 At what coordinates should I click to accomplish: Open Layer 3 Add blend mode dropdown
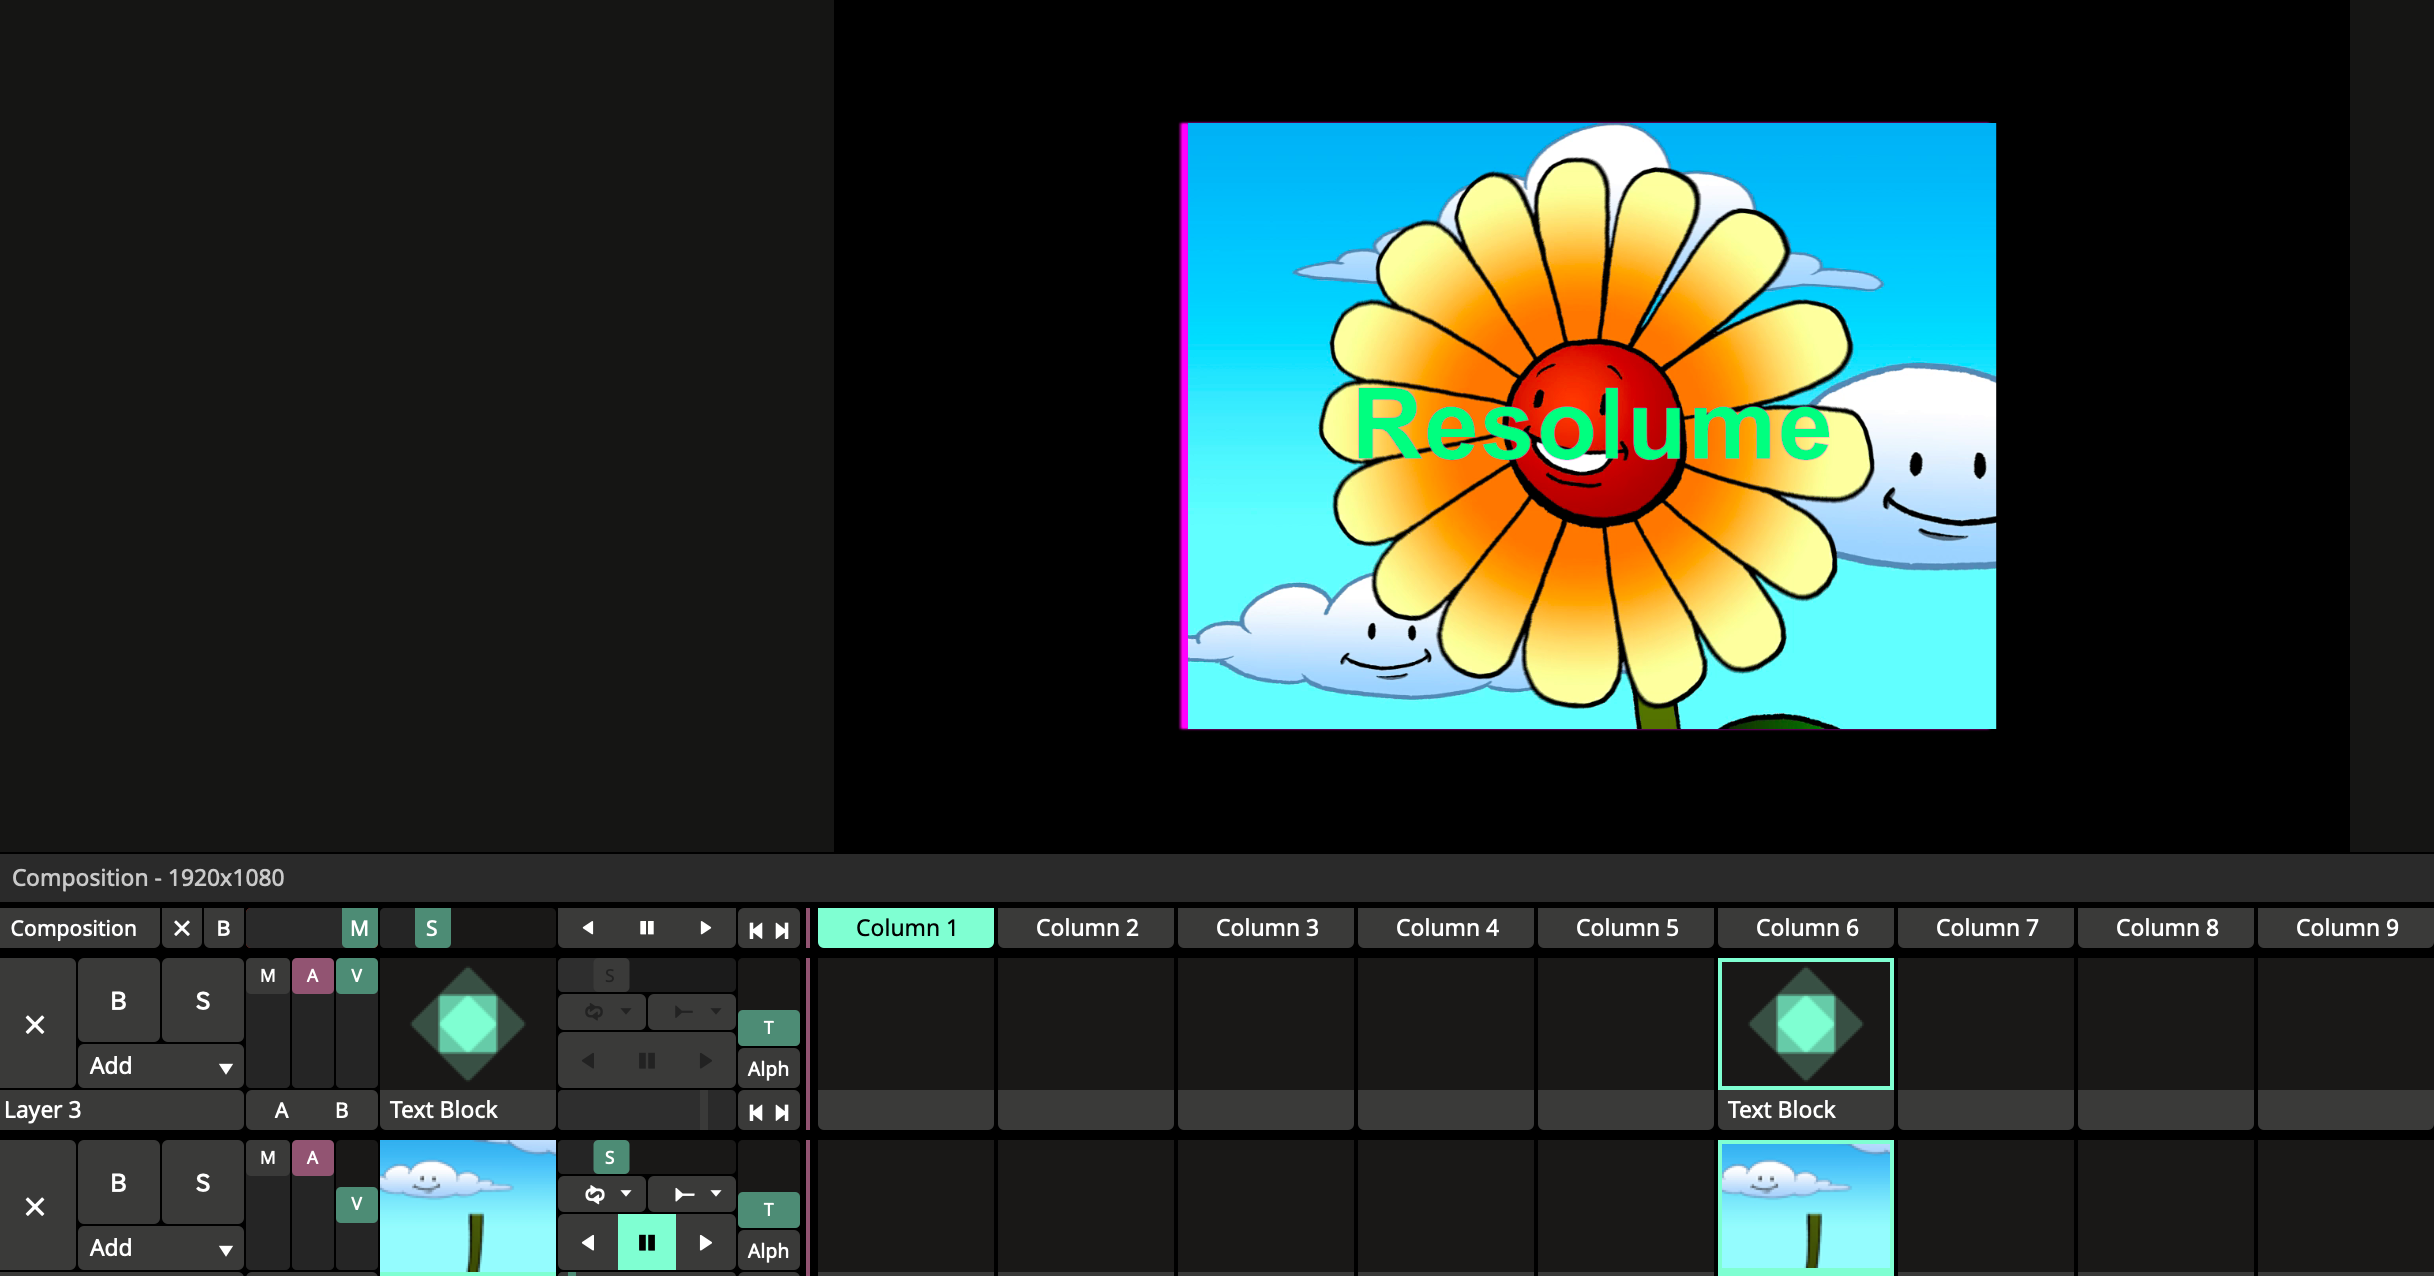click(160, 1066)
